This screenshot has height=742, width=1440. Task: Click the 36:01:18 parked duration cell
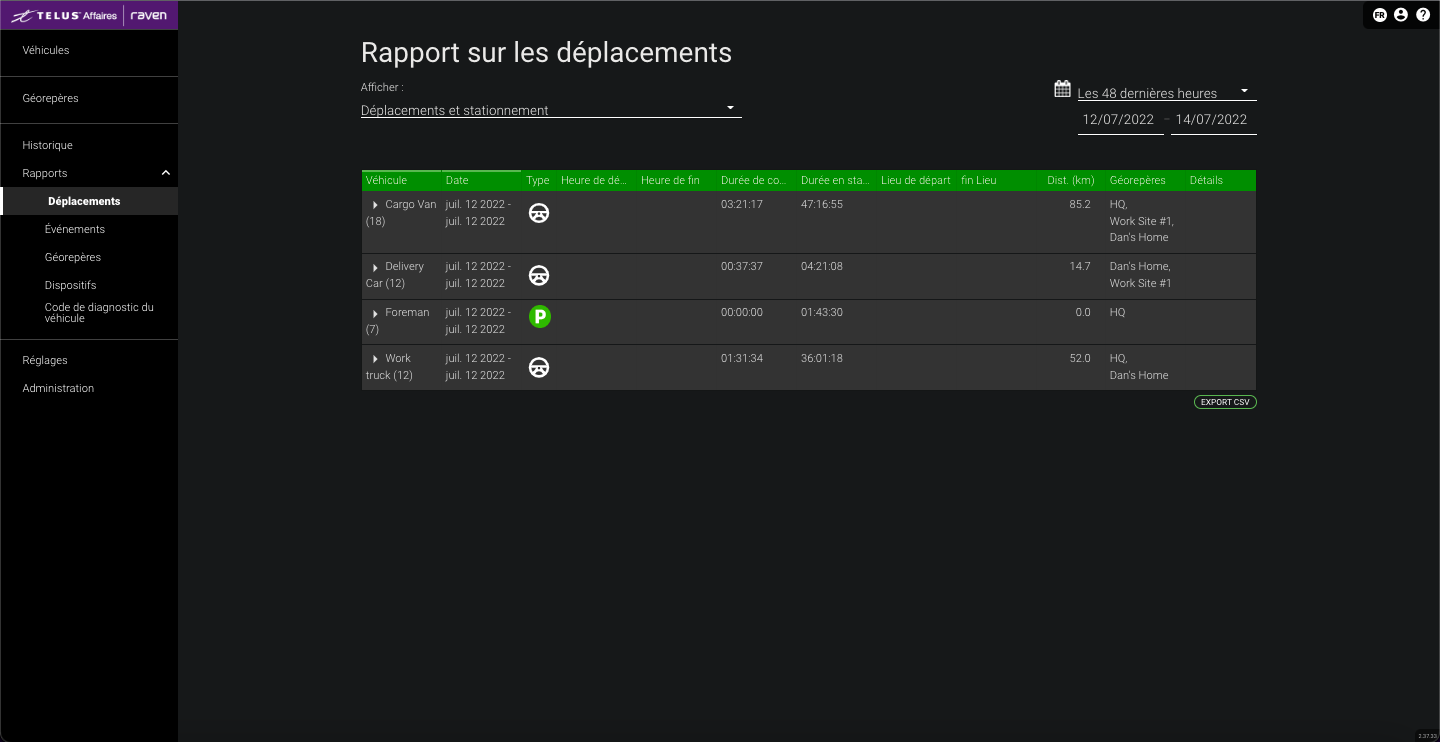[x=822, y=358]
